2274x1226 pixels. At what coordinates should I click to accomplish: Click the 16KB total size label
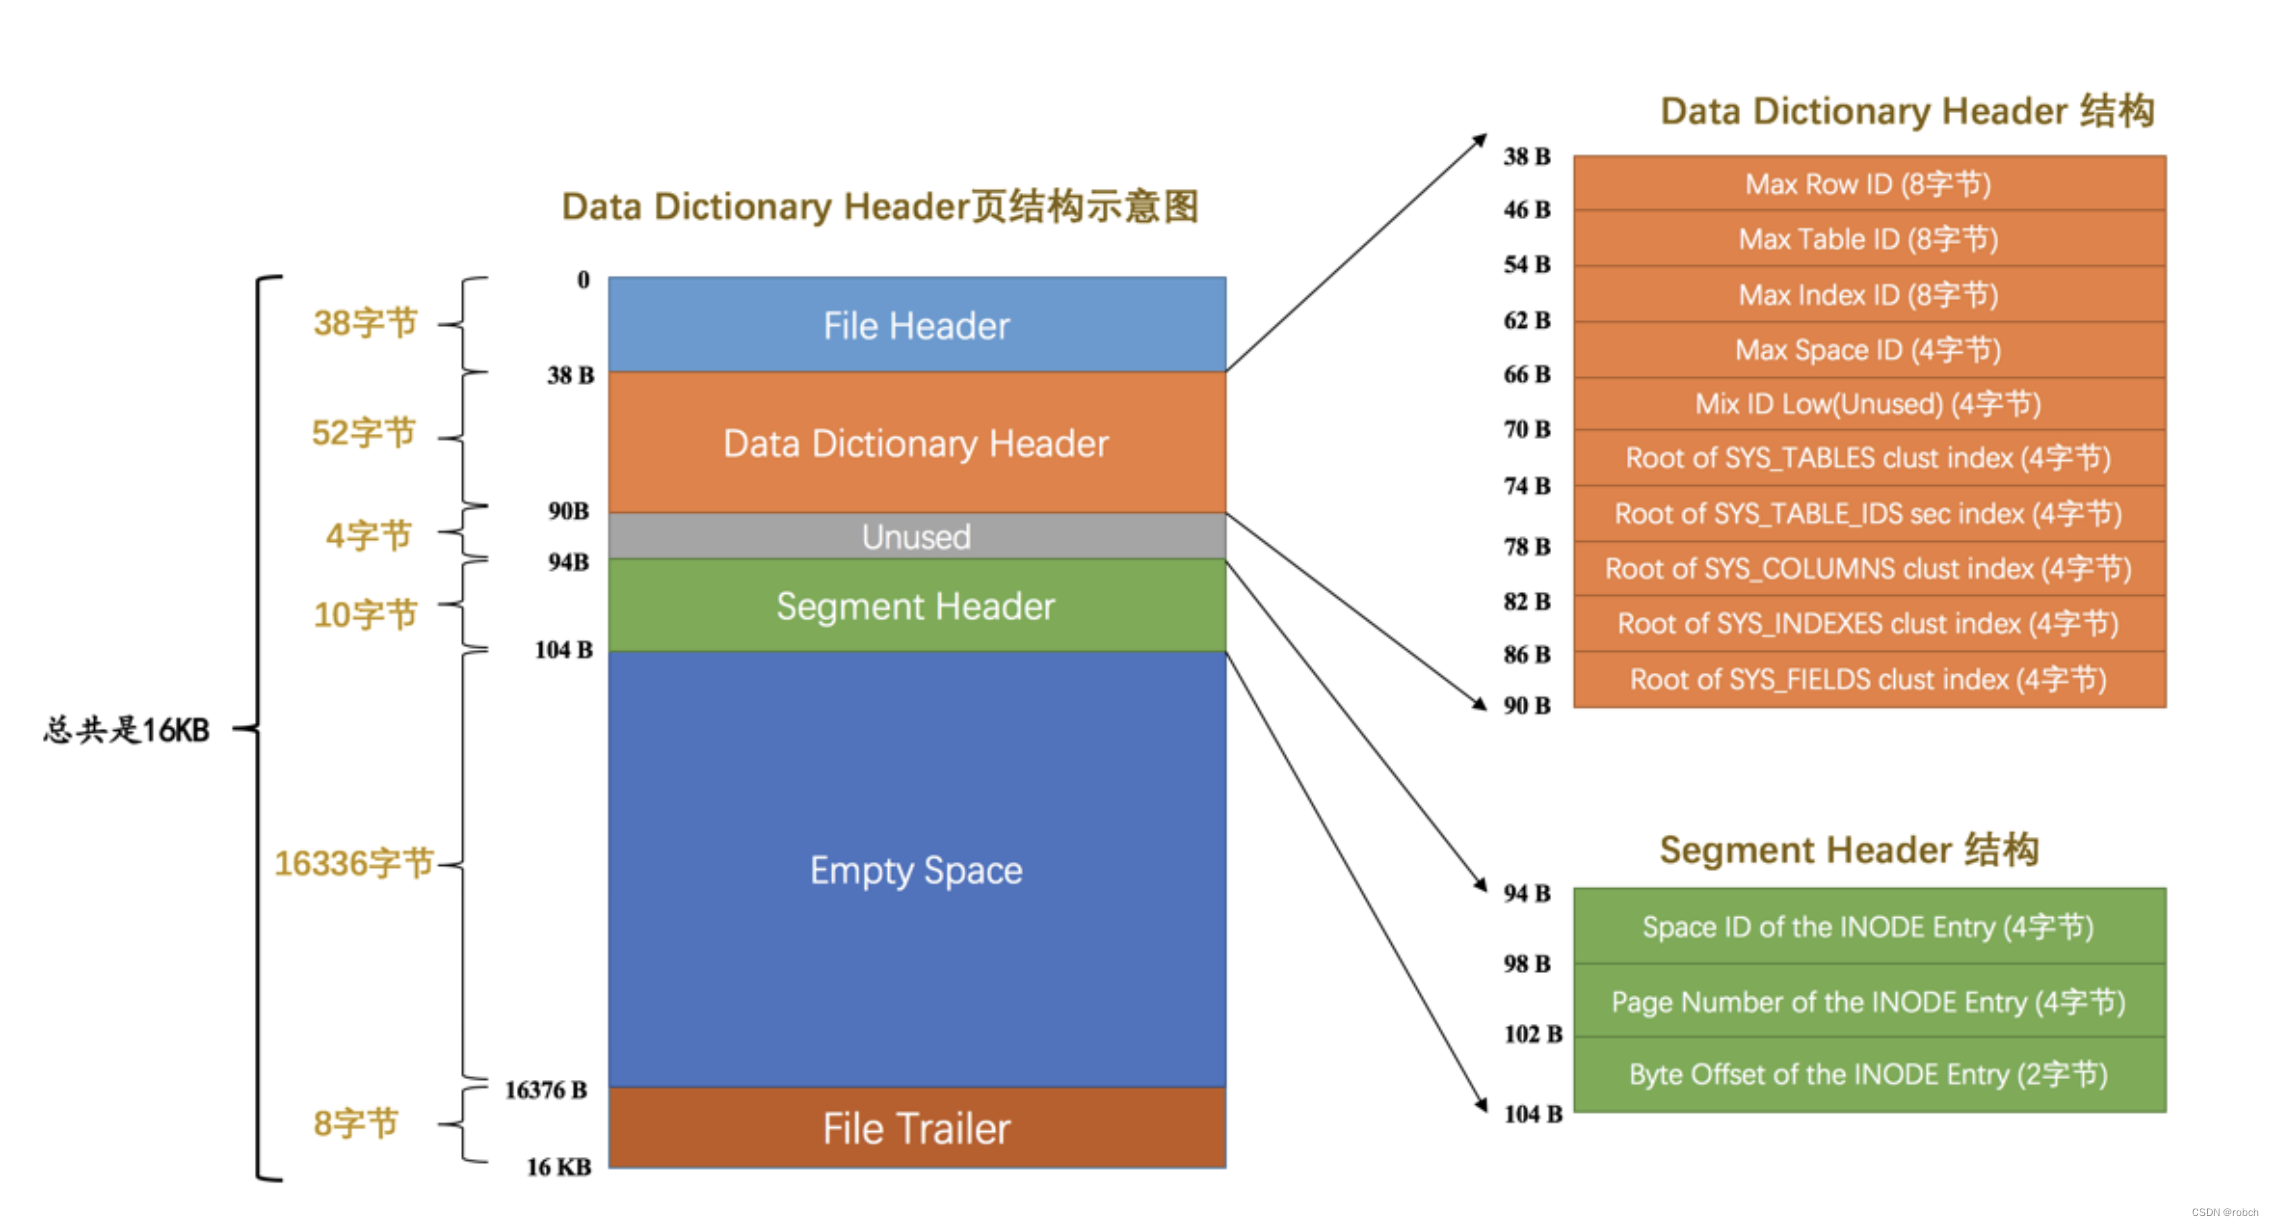(x=118, y=729)
